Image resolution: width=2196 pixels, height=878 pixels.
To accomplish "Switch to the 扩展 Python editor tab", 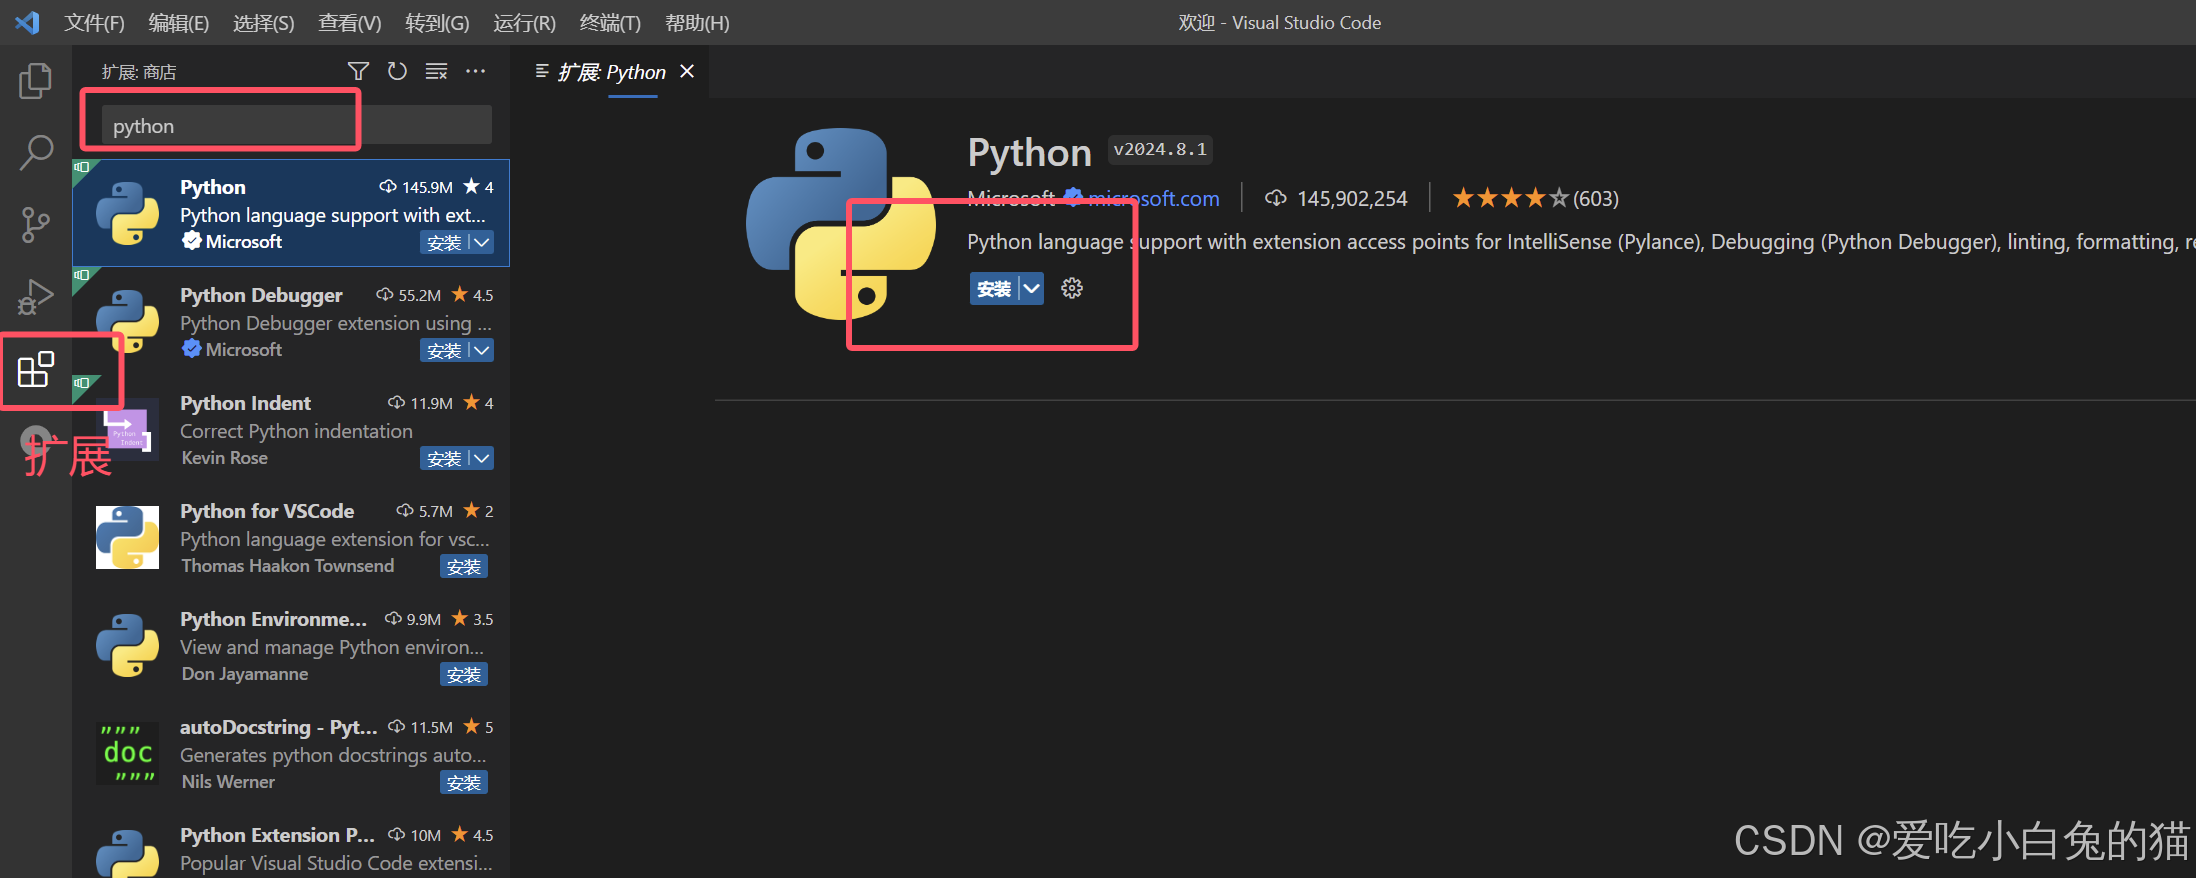I will point(610,71).
